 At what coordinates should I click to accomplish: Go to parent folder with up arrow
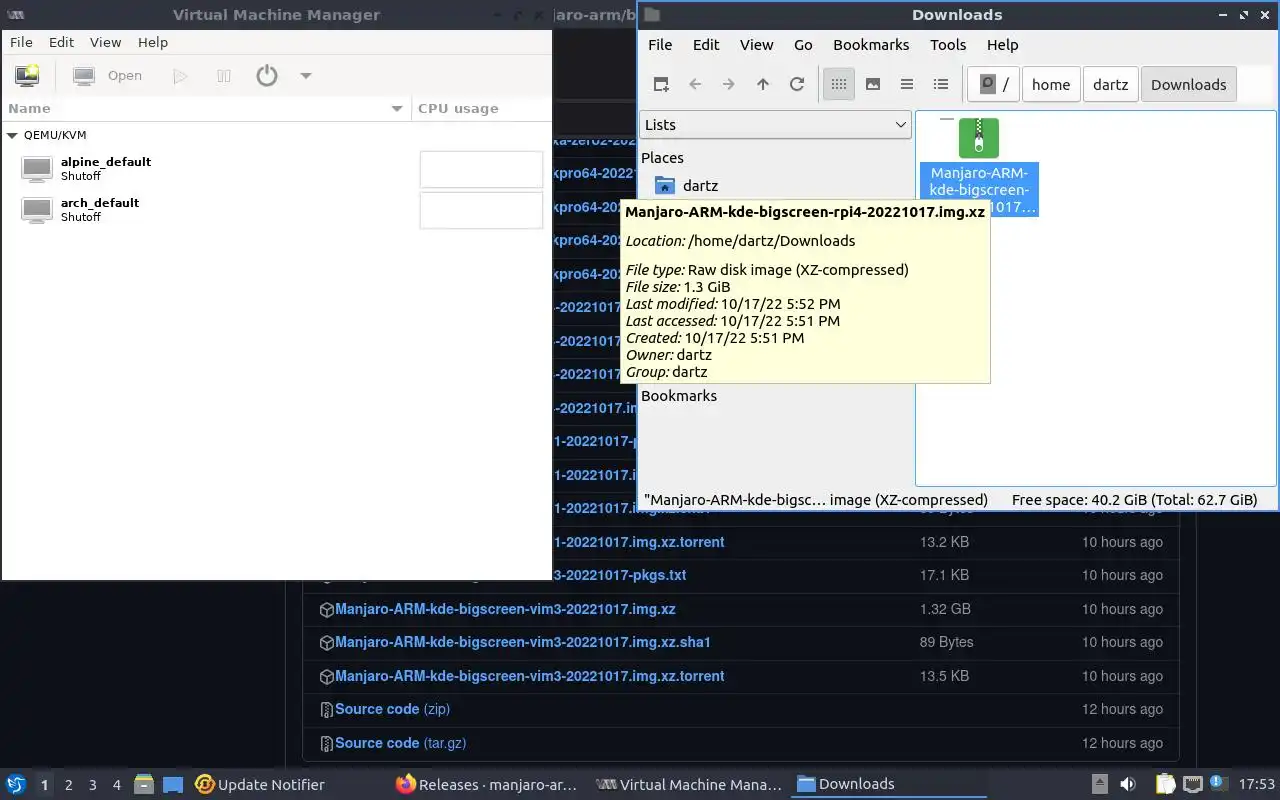click(763, 84)
